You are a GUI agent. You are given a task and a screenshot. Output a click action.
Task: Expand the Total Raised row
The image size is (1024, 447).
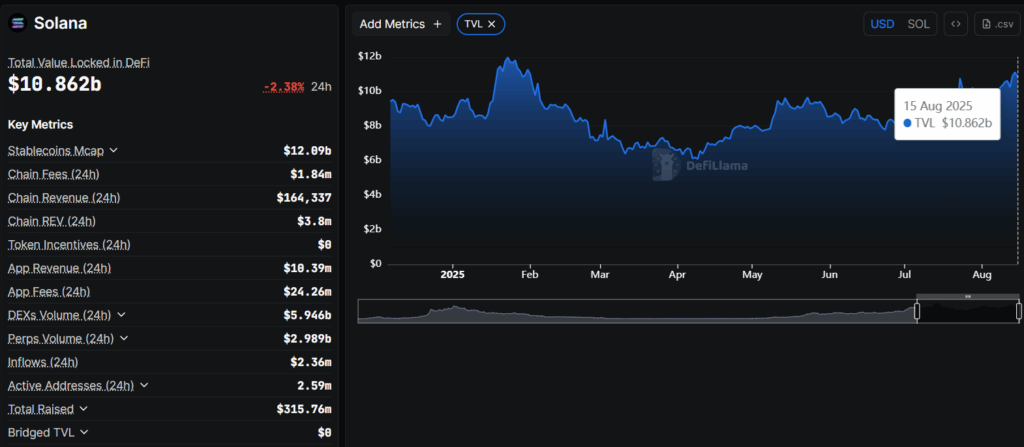pyautogui.click(x=83, y=409)
